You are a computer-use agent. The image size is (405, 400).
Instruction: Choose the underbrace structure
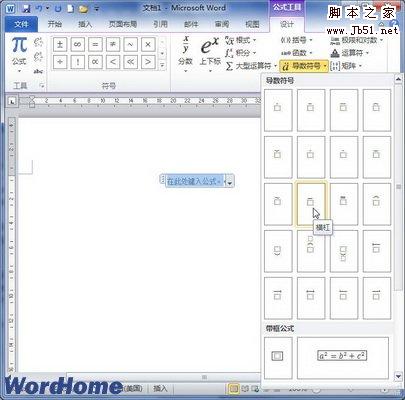click(278, 251)
